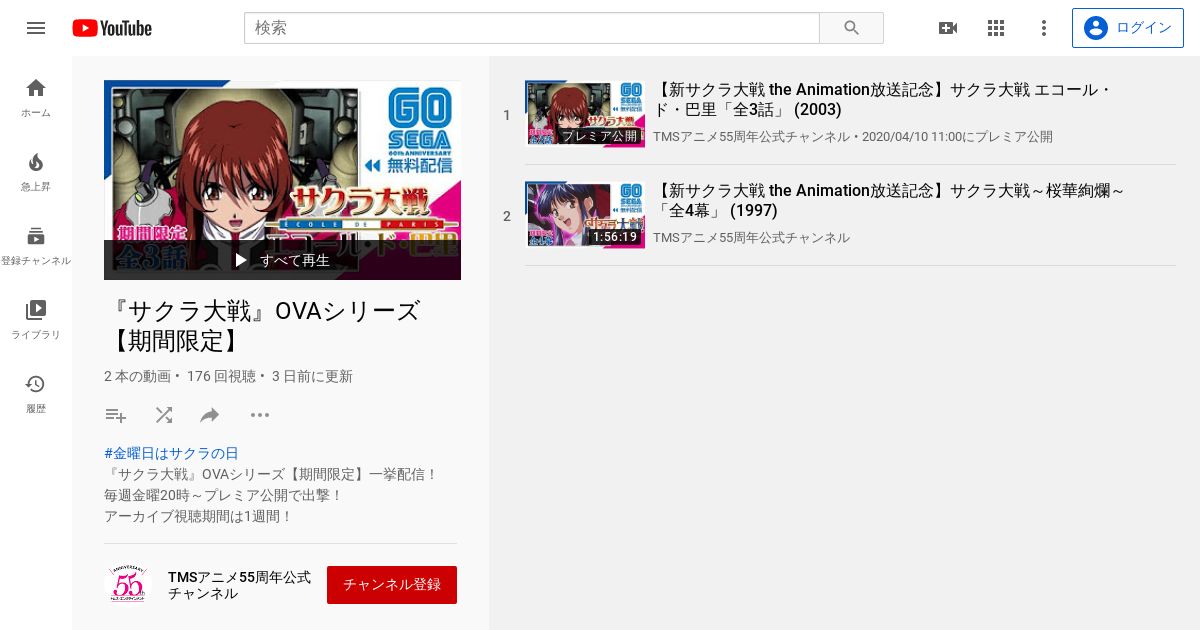The width and height of the screenshot is (1200, 630).
Task: Click the premiere date 2020/04/10 11:00 text
Action: 957,137
